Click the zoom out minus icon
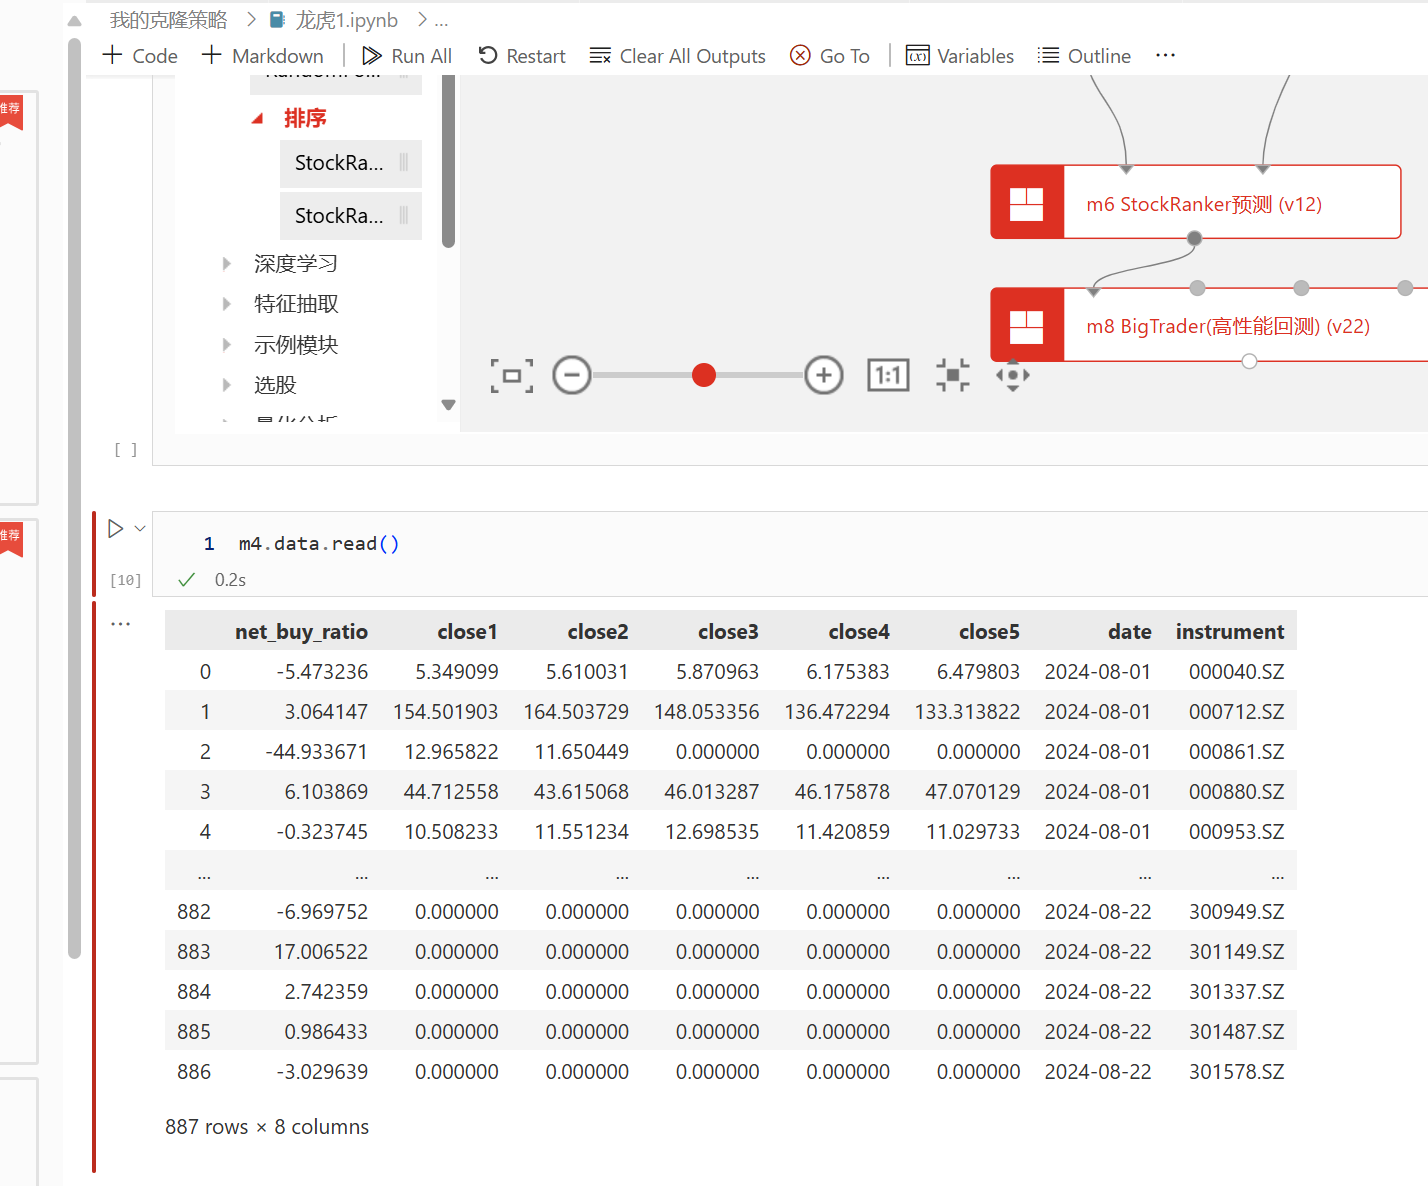This screenshot has width=1428, height=1186. click(x=572, y=376)
